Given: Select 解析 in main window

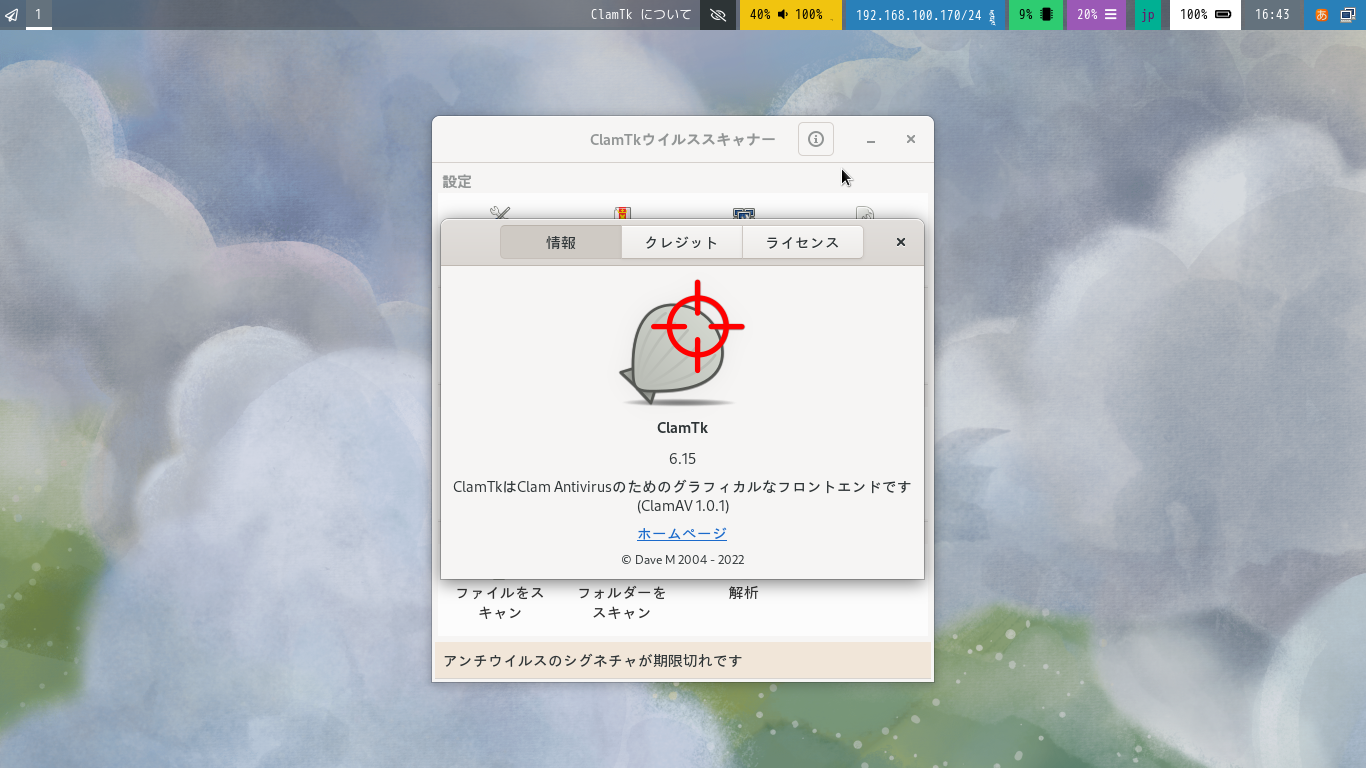Looking at the screenshot, I should point(744,592).
